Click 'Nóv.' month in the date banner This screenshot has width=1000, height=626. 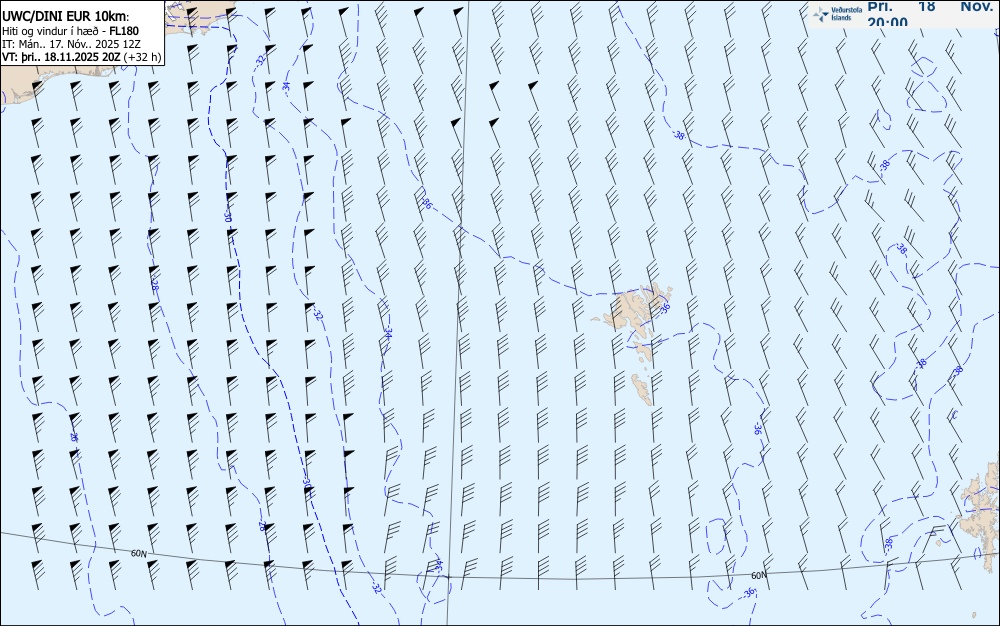976,6
